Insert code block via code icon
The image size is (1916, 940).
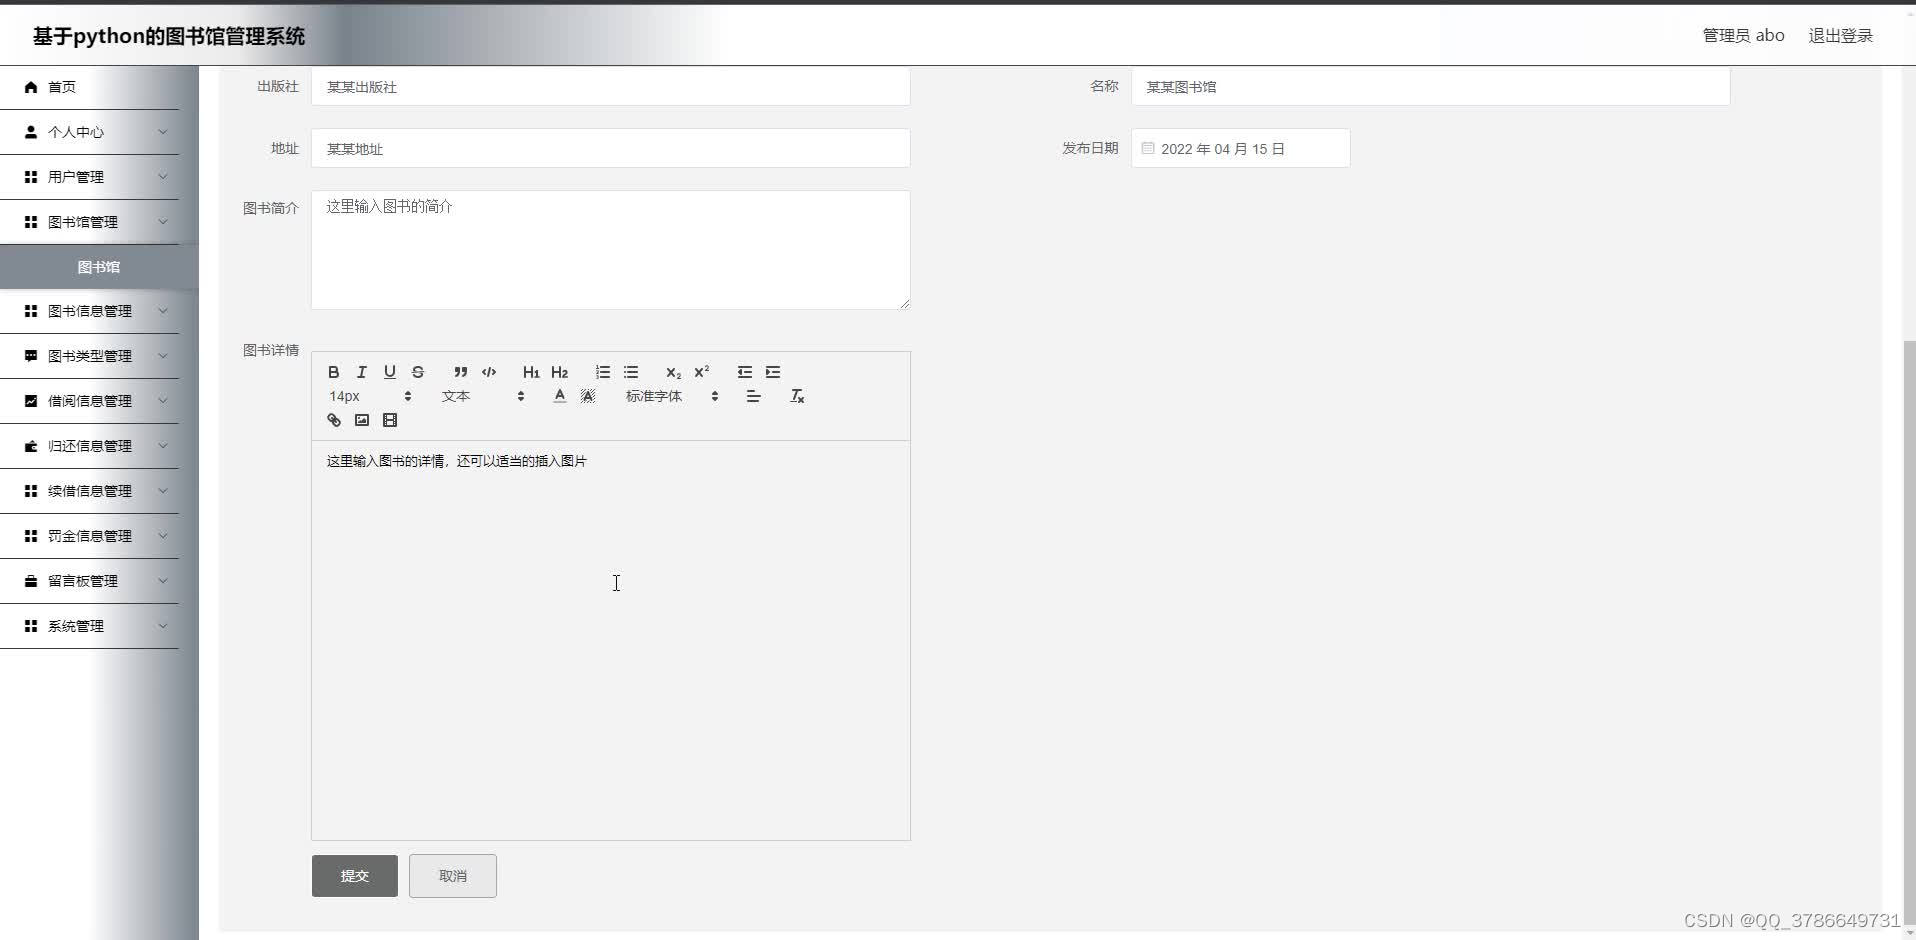[x=489, y=372]
